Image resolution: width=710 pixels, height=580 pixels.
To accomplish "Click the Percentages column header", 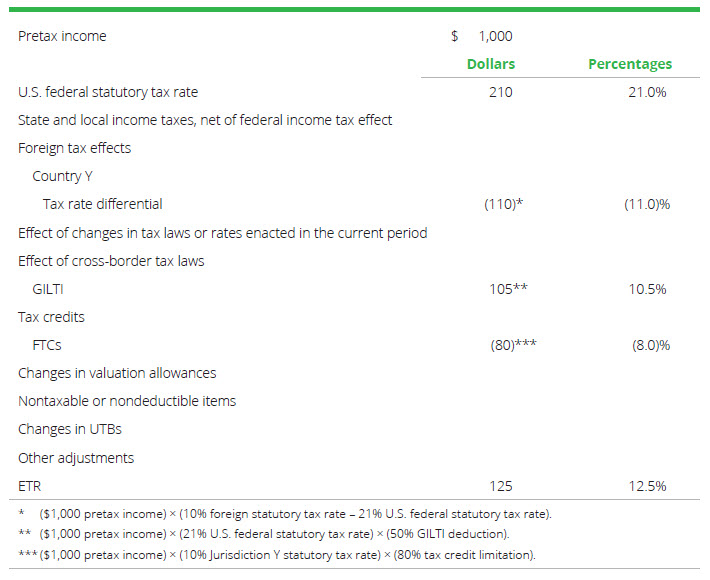I will click(x=629, y=64).
